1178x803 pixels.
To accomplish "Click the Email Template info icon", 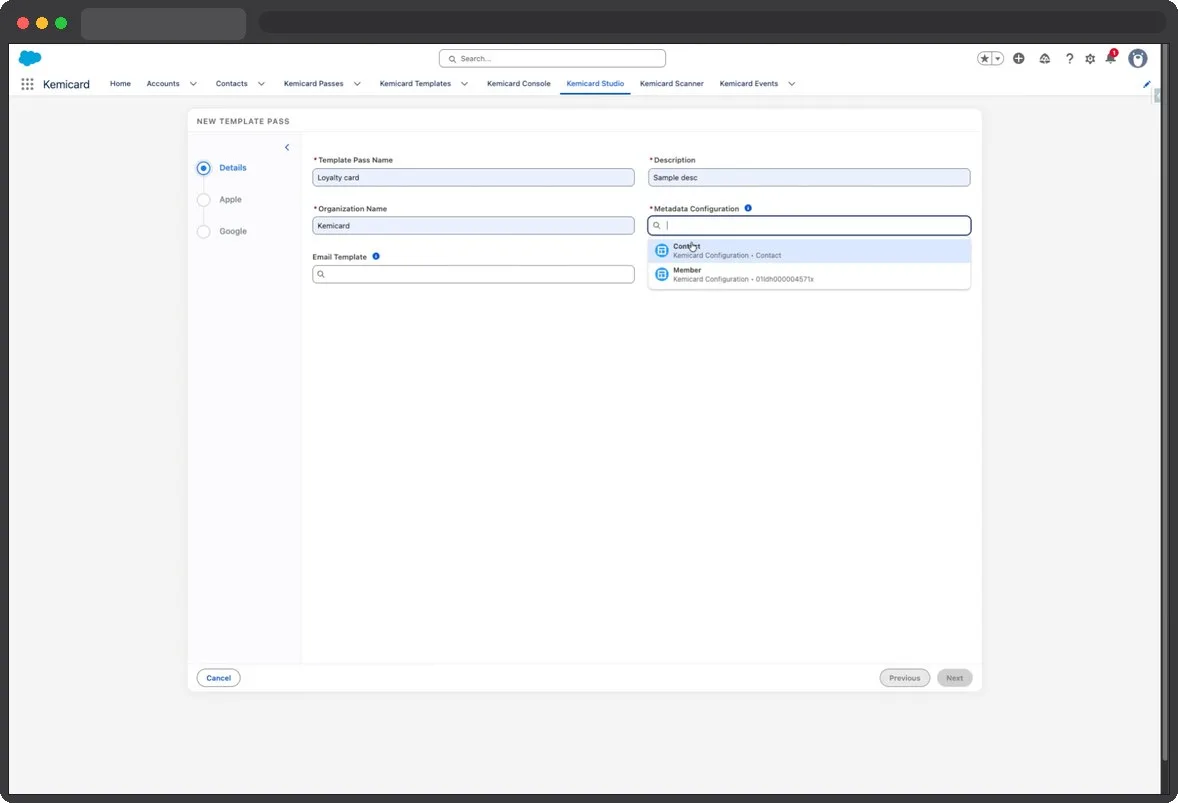I will click(x=376, y=256).
